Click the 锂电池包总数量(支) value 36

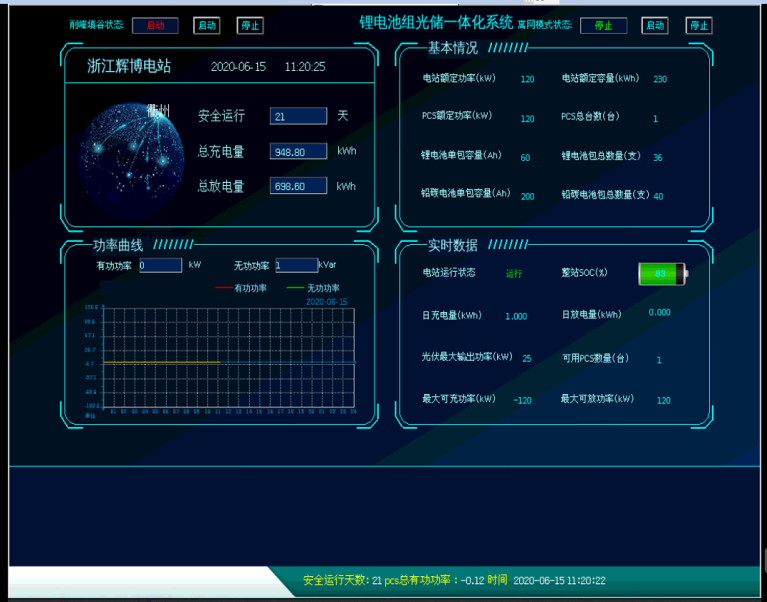pyautogui.click(x=658, y=157)
